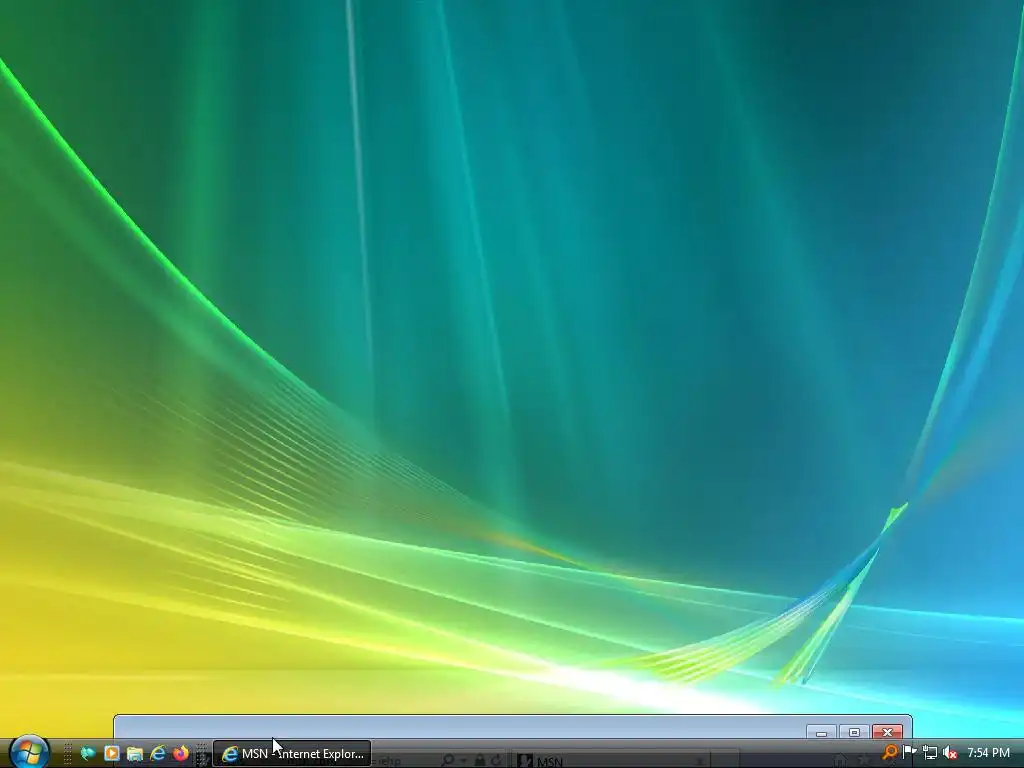Viewport: 1024px width, 768px height.
Task: Close the Internet Explorer window
Action: click(888, 733)
